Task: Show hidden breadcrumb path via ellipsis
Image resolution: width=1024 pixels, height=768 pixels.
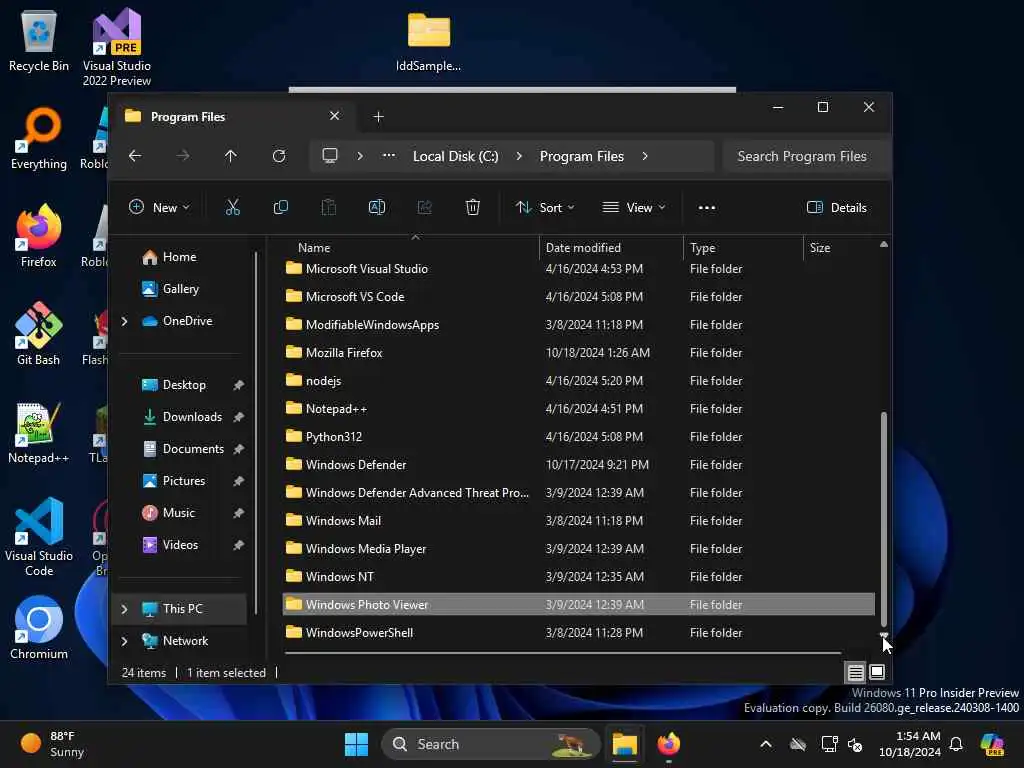Action: (x=389, y=156)
